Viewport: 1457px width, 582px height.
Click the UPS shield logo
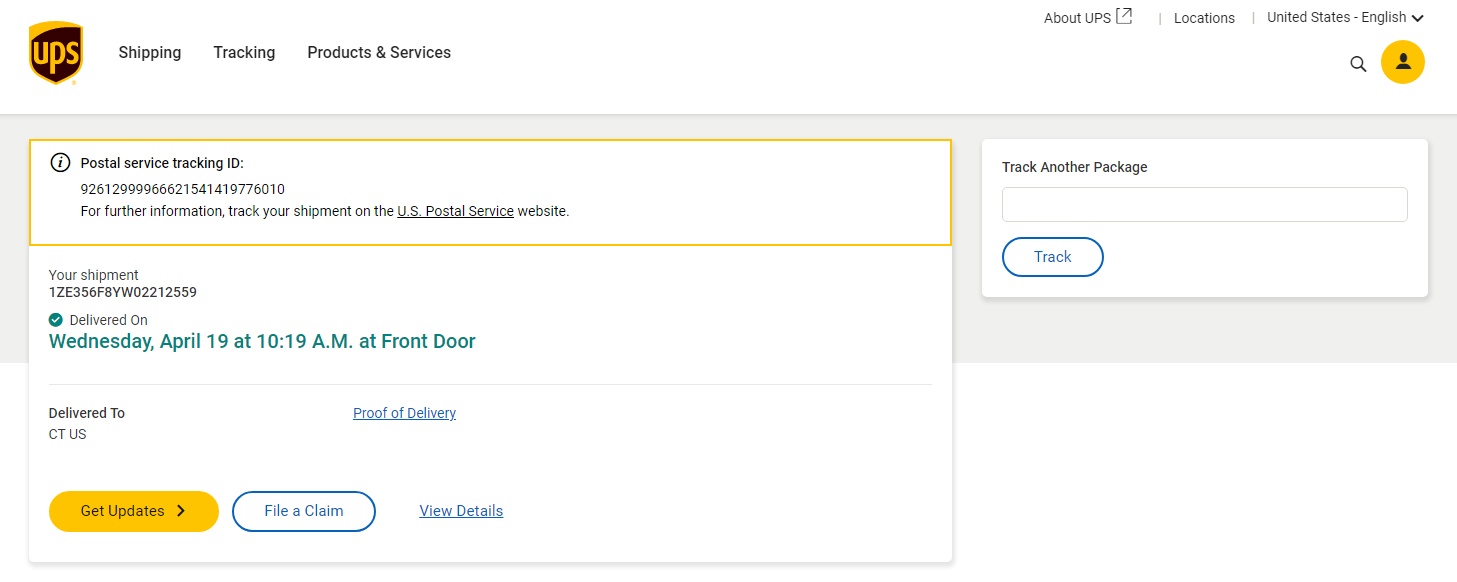56,53
